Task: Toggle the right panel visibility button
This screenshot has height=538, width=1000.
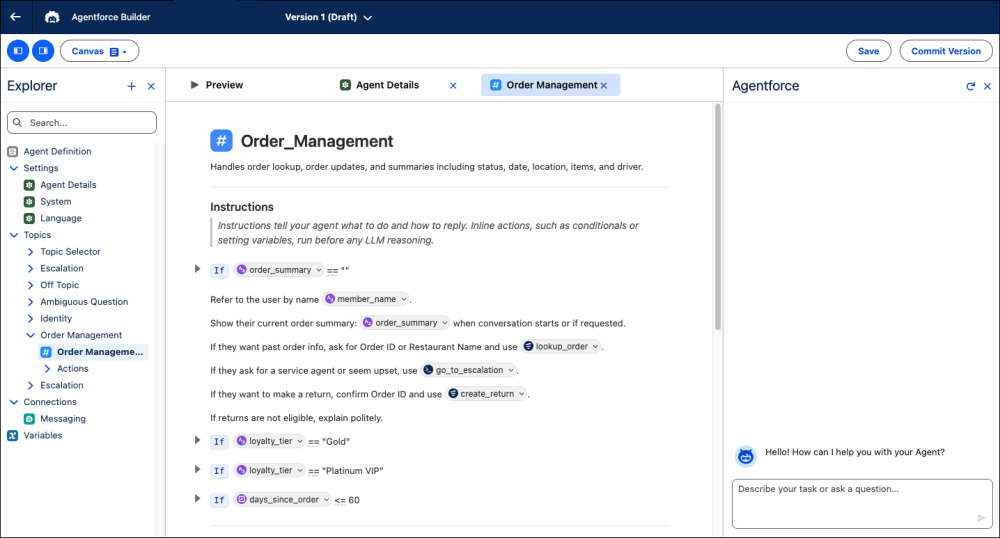Action: (43, 51)
